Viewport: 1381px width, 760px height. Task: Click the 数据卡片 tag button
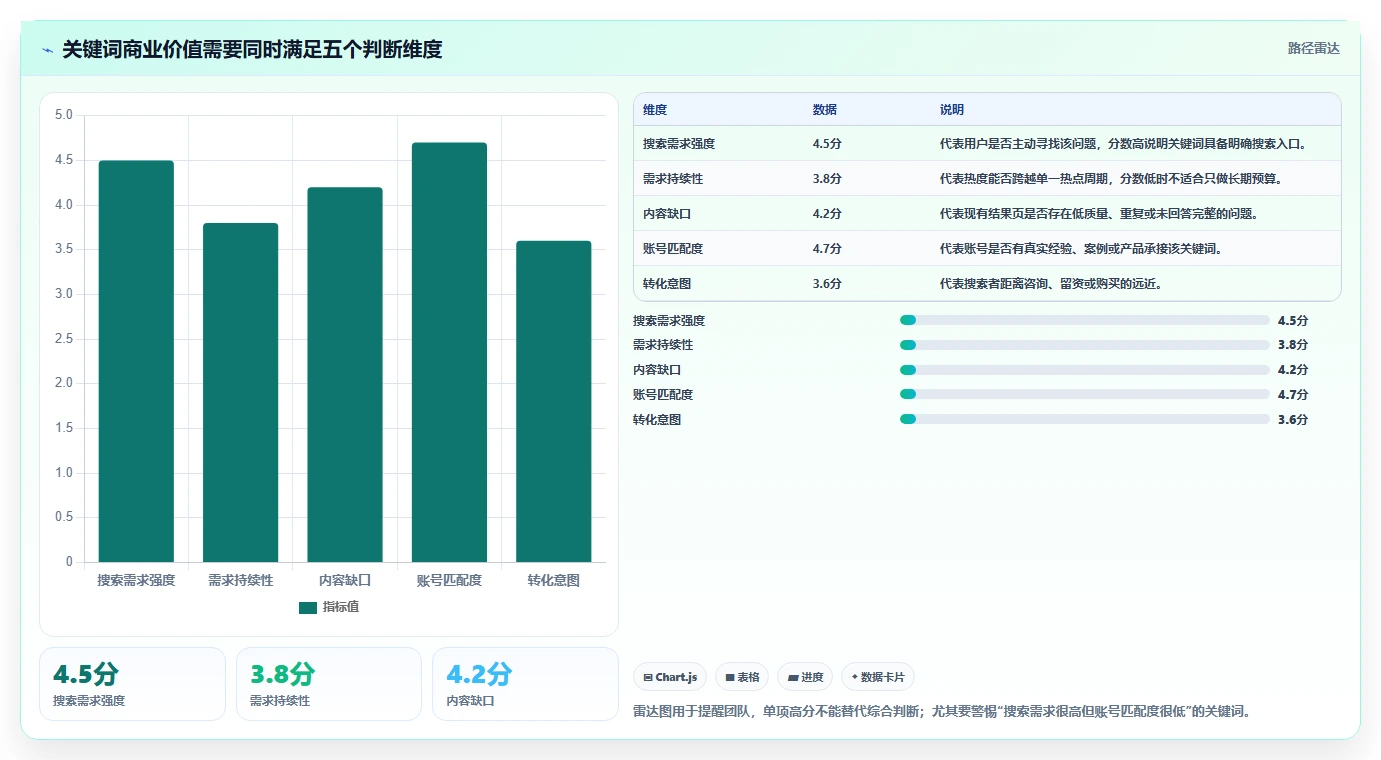[x=878, y=677]
